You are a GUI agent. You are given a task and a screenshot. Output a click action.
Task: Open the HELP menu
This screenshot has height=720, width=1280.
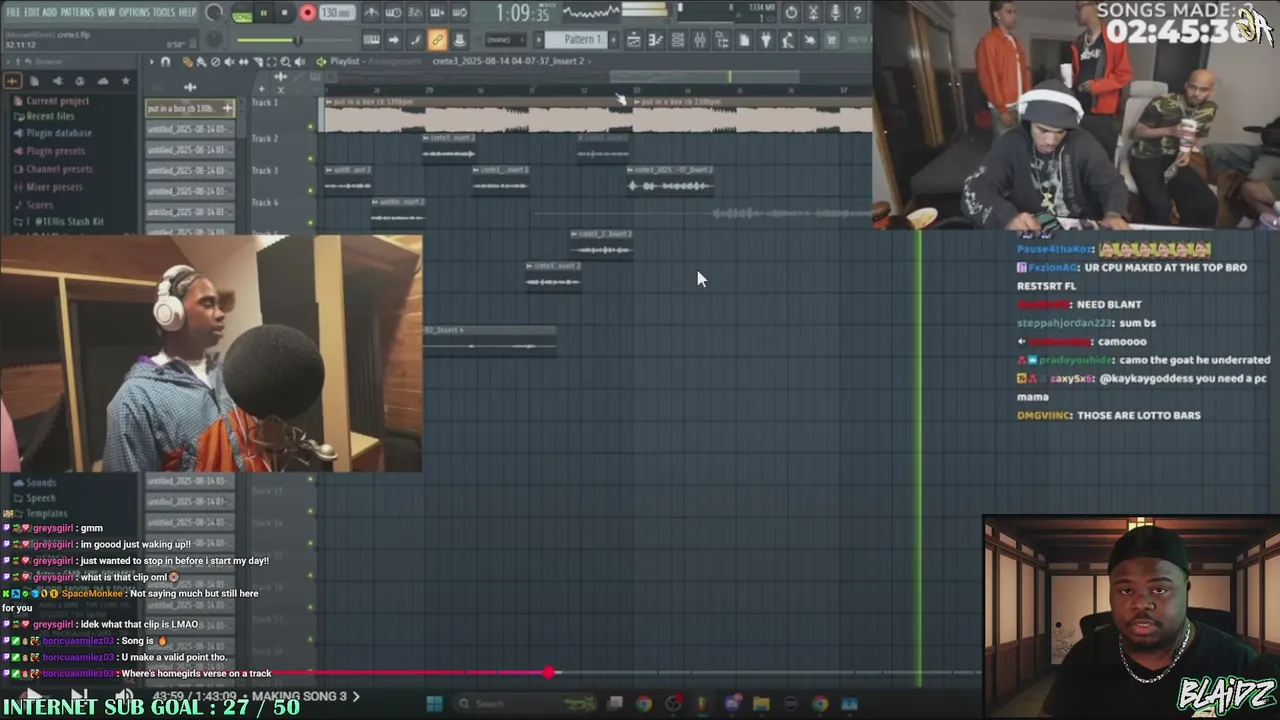pos(188,12)
